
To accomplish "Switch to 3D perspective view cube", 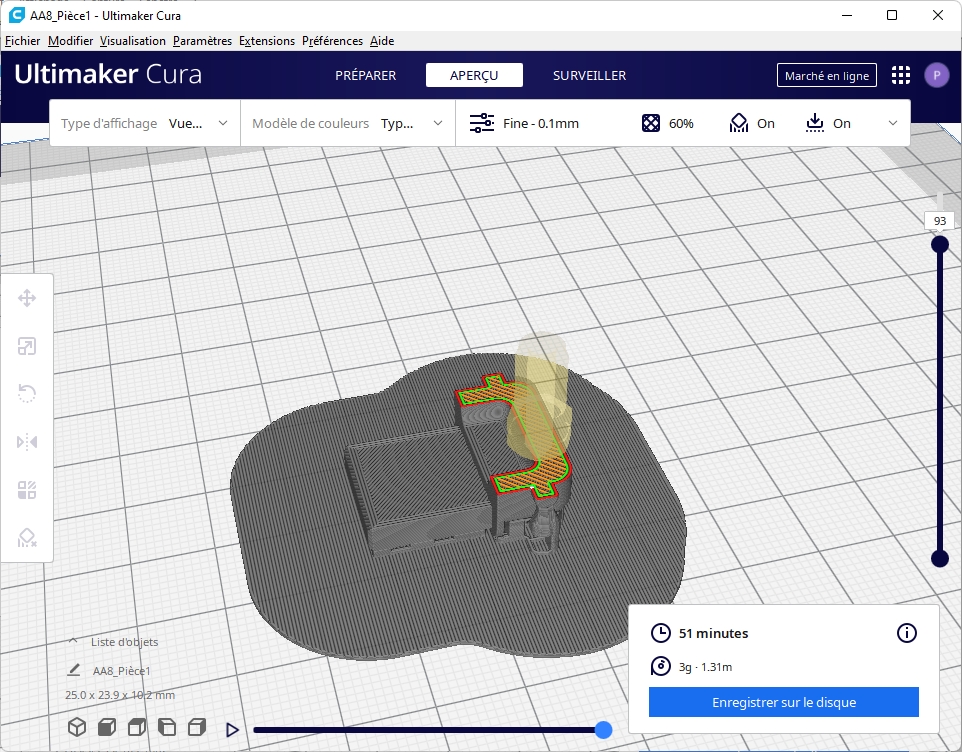I will (x=77, y=727).
